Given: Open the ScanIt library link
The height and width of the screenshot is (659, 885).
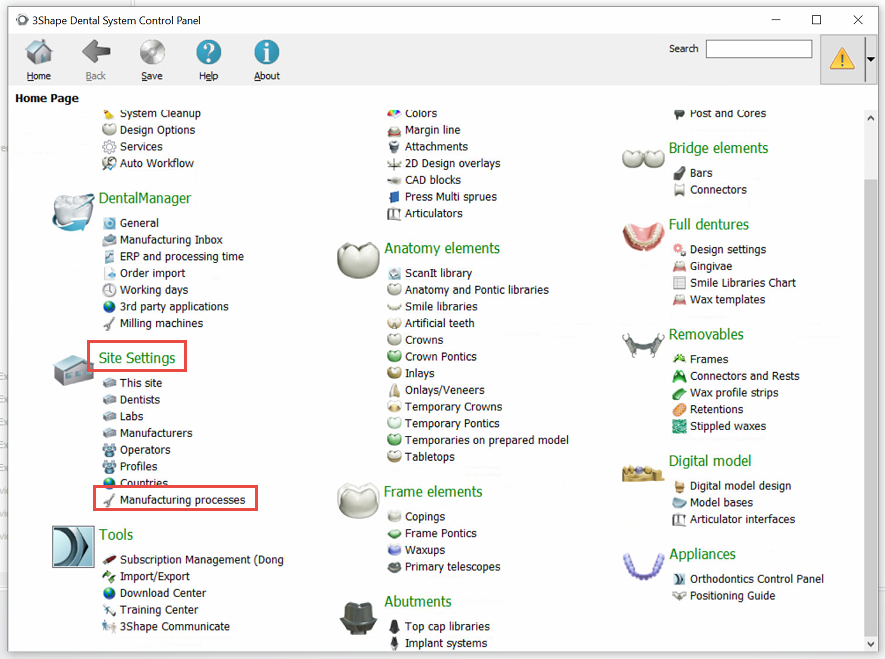Looking at the screenshot, I should tap(438, 273).
